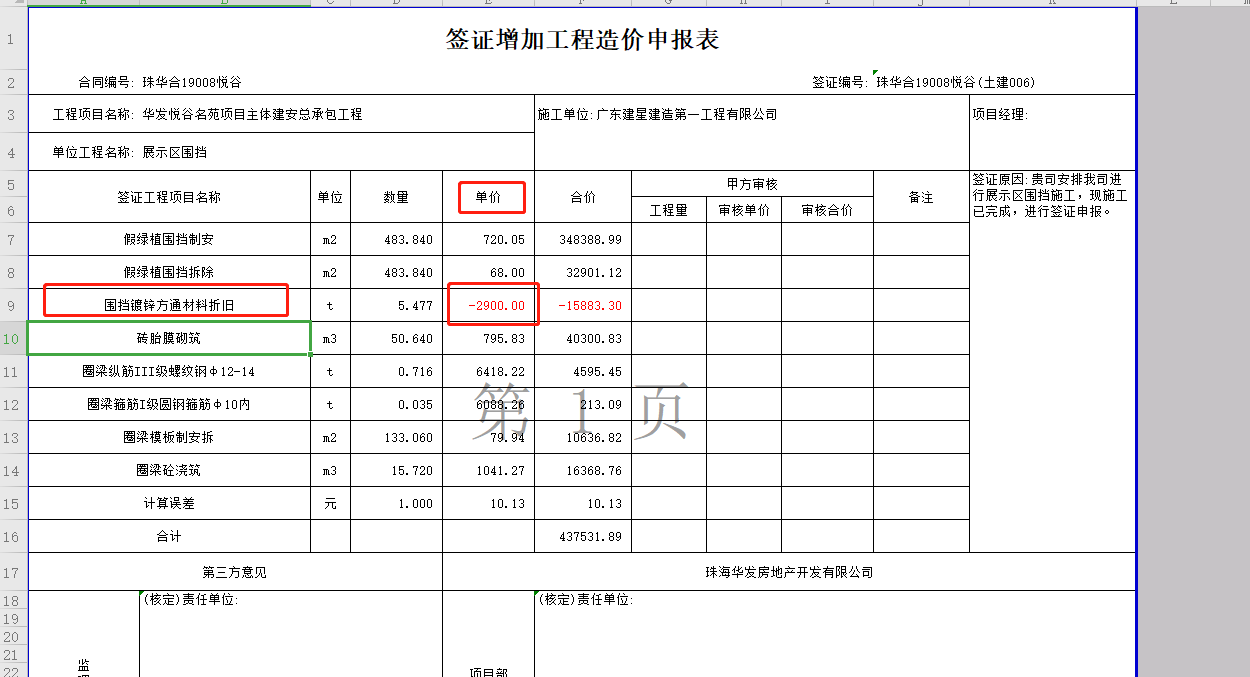Select the 珠海华发房地产开发有限公司 cell
This screenshot has height=677, width=1250.
789,572
